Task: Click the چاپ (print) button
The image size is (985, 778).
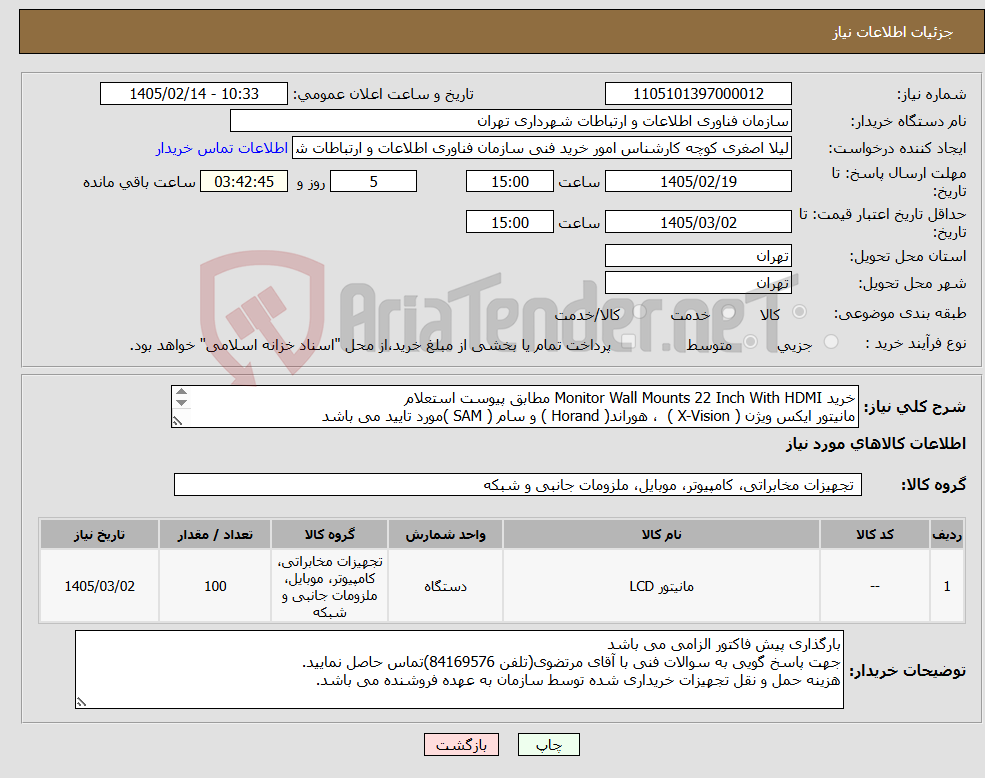Action: (x=548, y=745)
